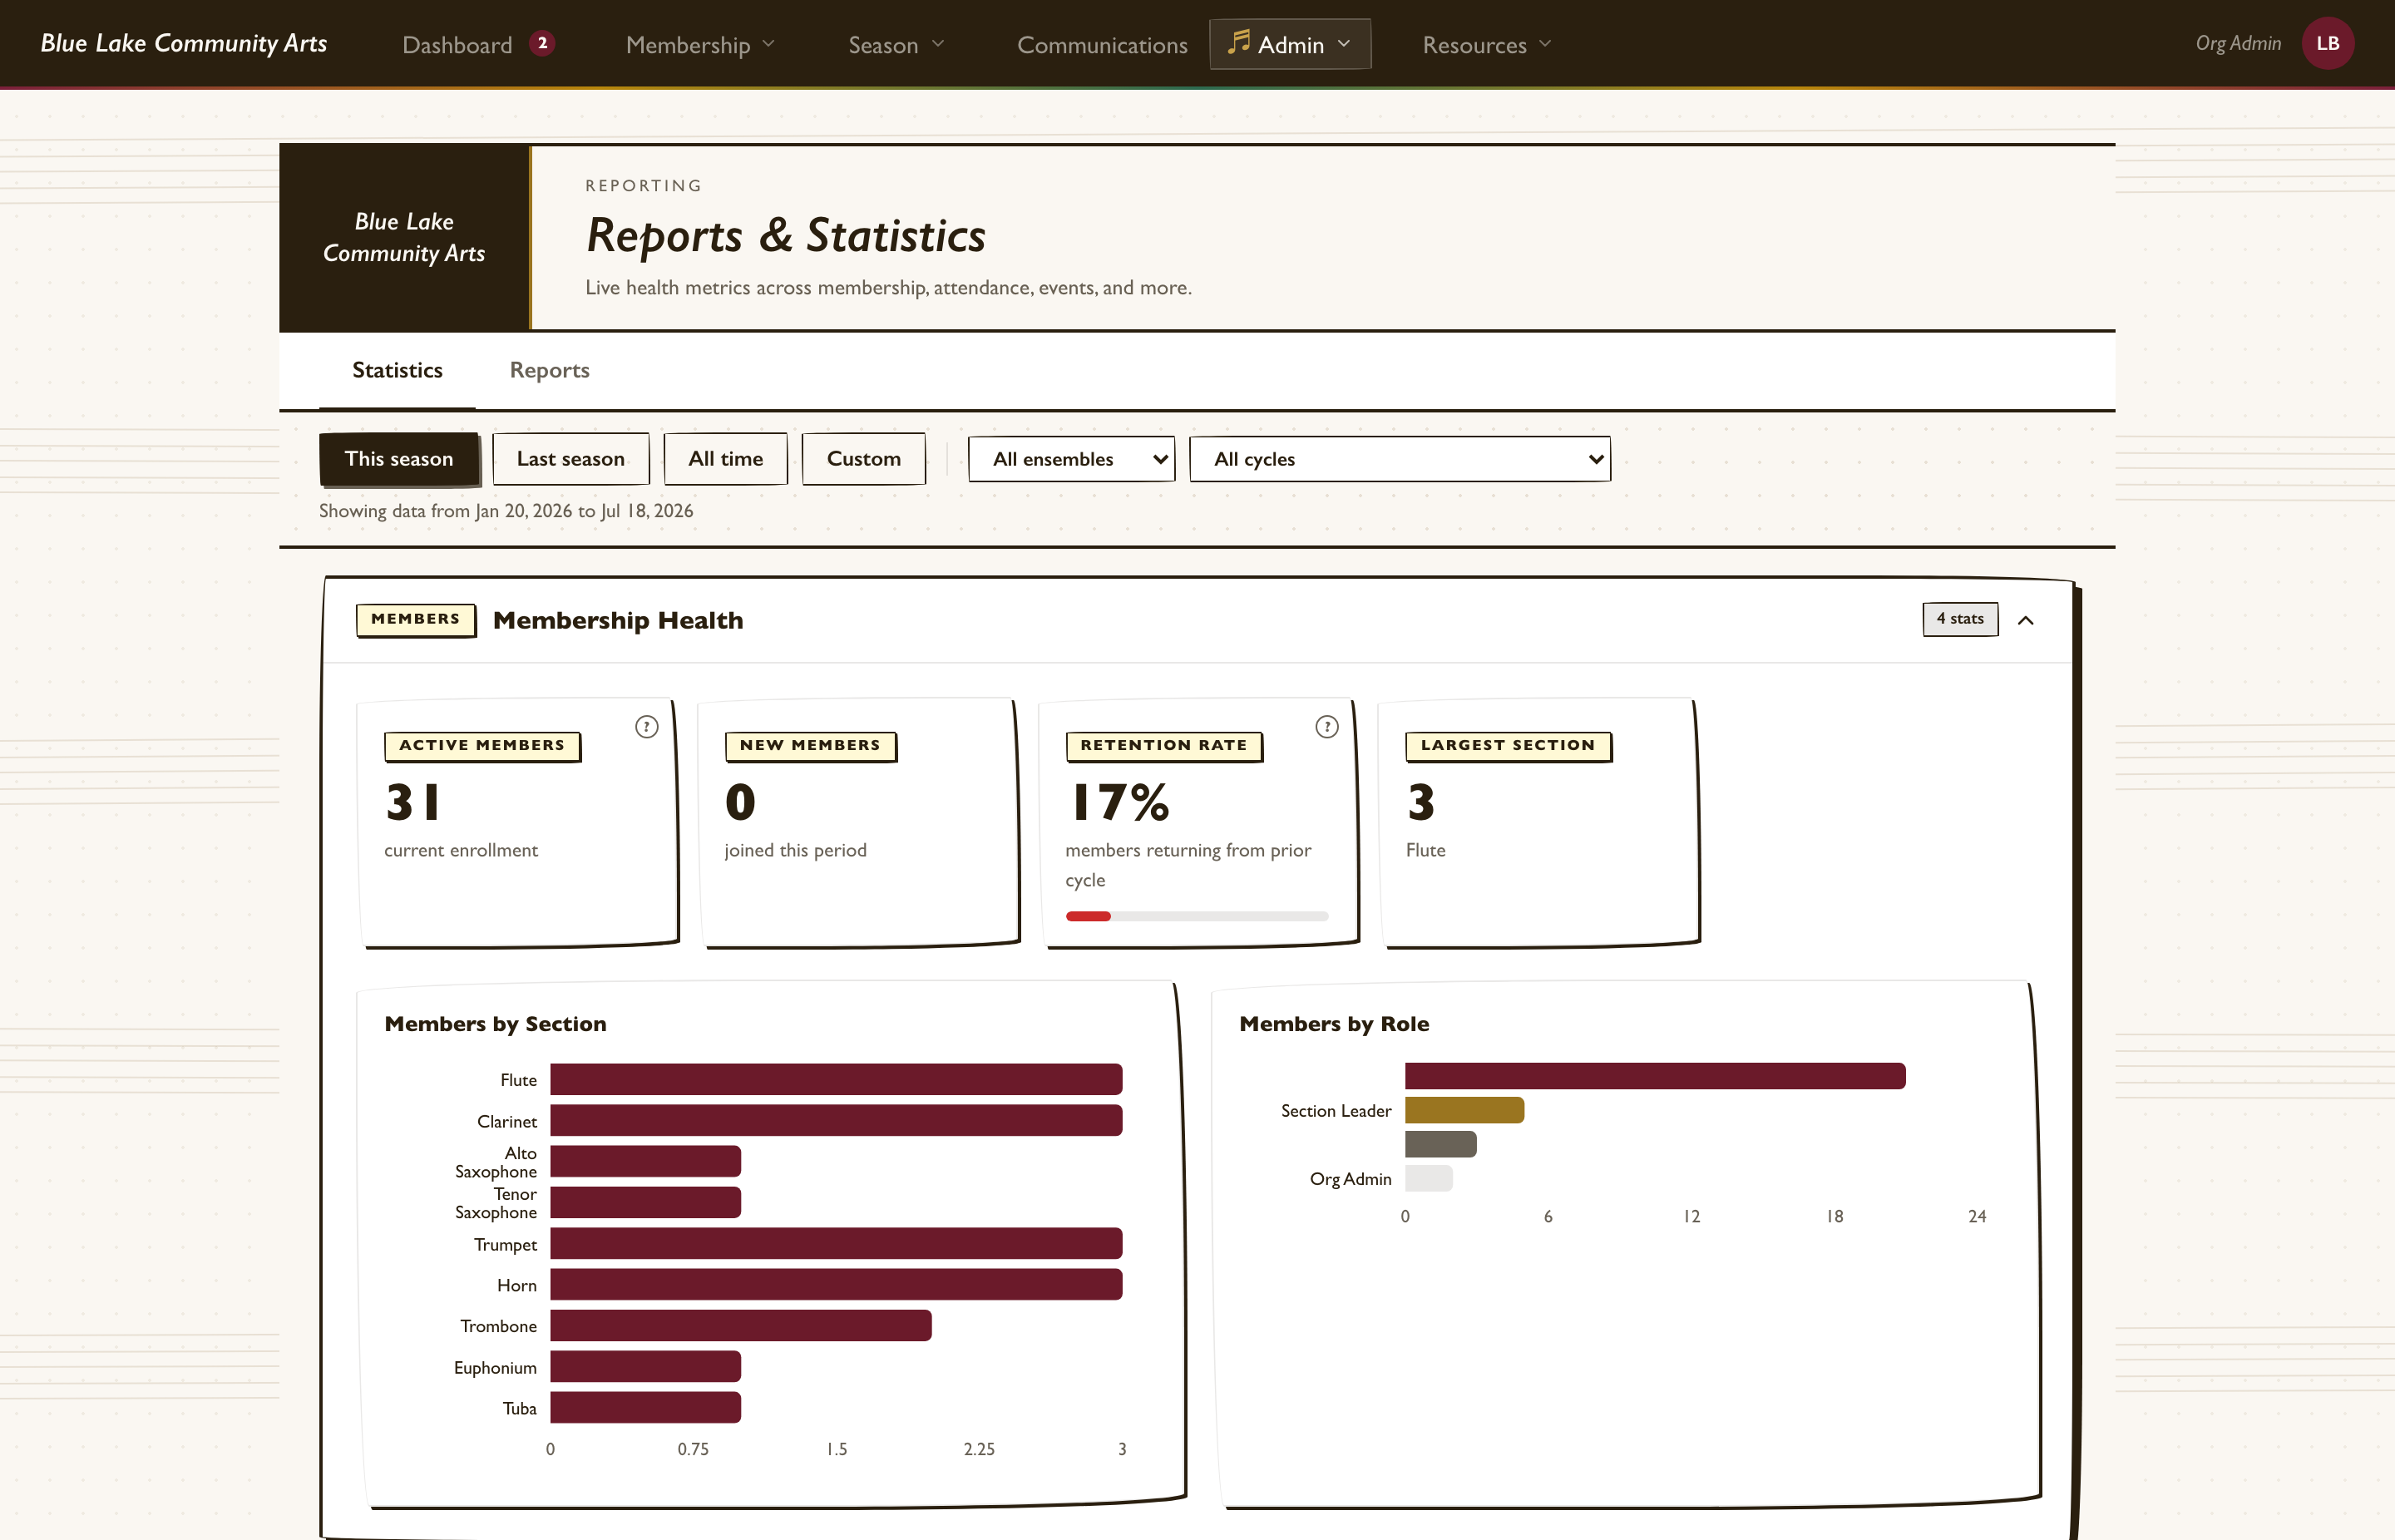
Task: Click the 4 stats badge
Action: (x=1960, y=619)
